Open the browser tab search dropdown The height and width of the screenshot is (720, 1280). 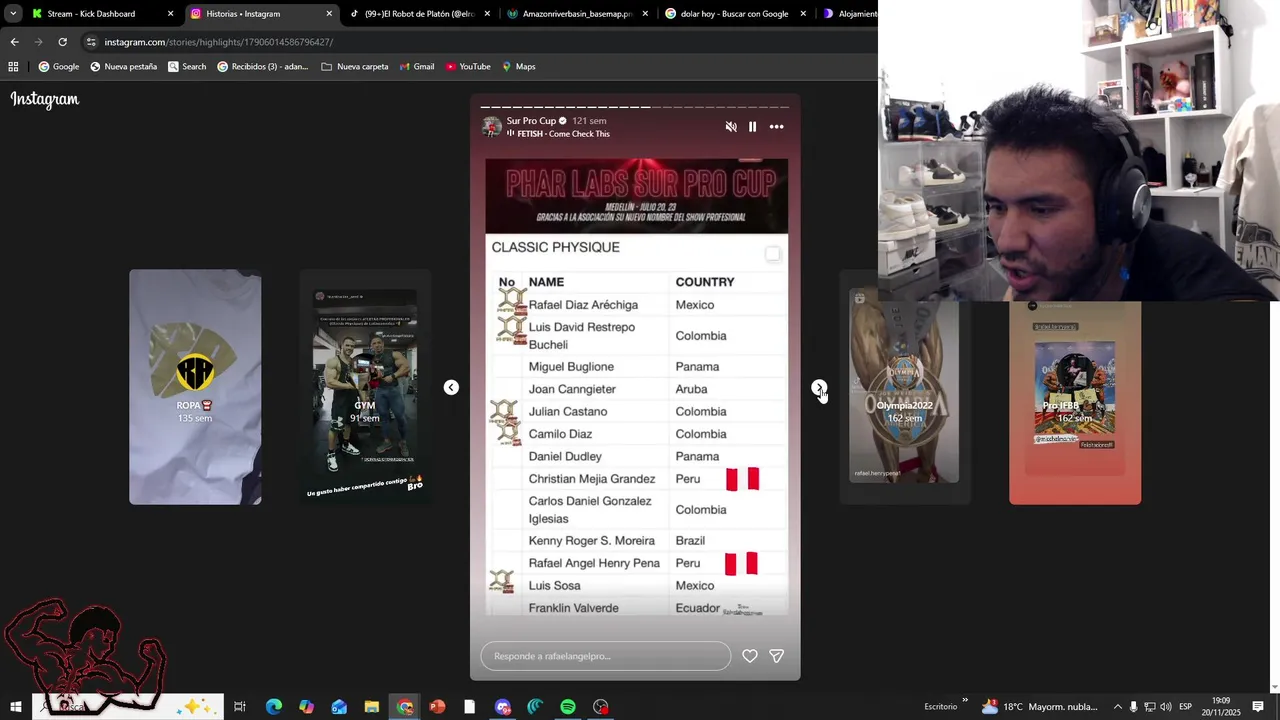(13, 14)
